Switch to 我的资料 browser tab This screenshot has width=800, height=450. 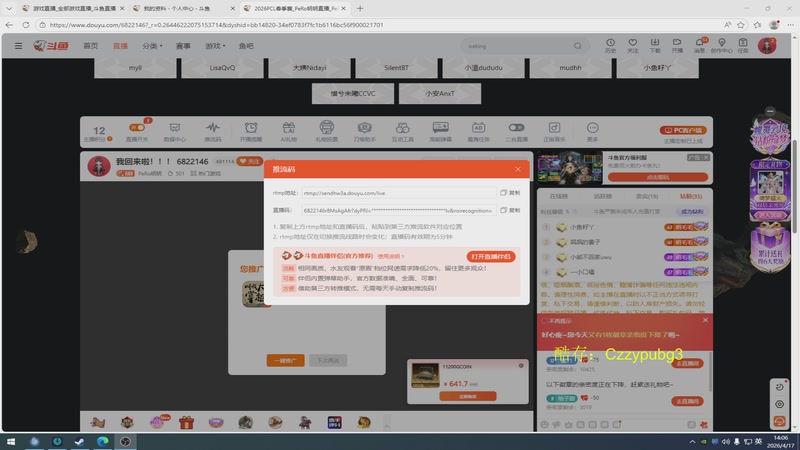point(183,9)
